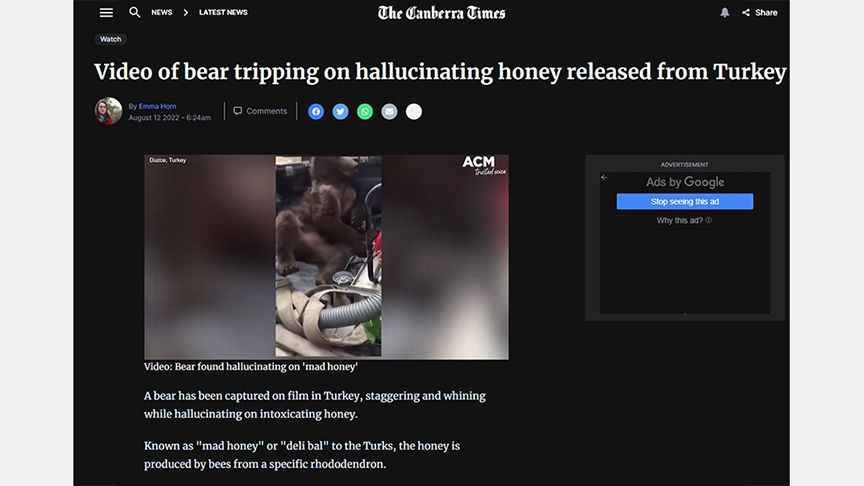The image size is (864, 486).
Task: Click the Watch tag label
Action: [x=110, y=39]
